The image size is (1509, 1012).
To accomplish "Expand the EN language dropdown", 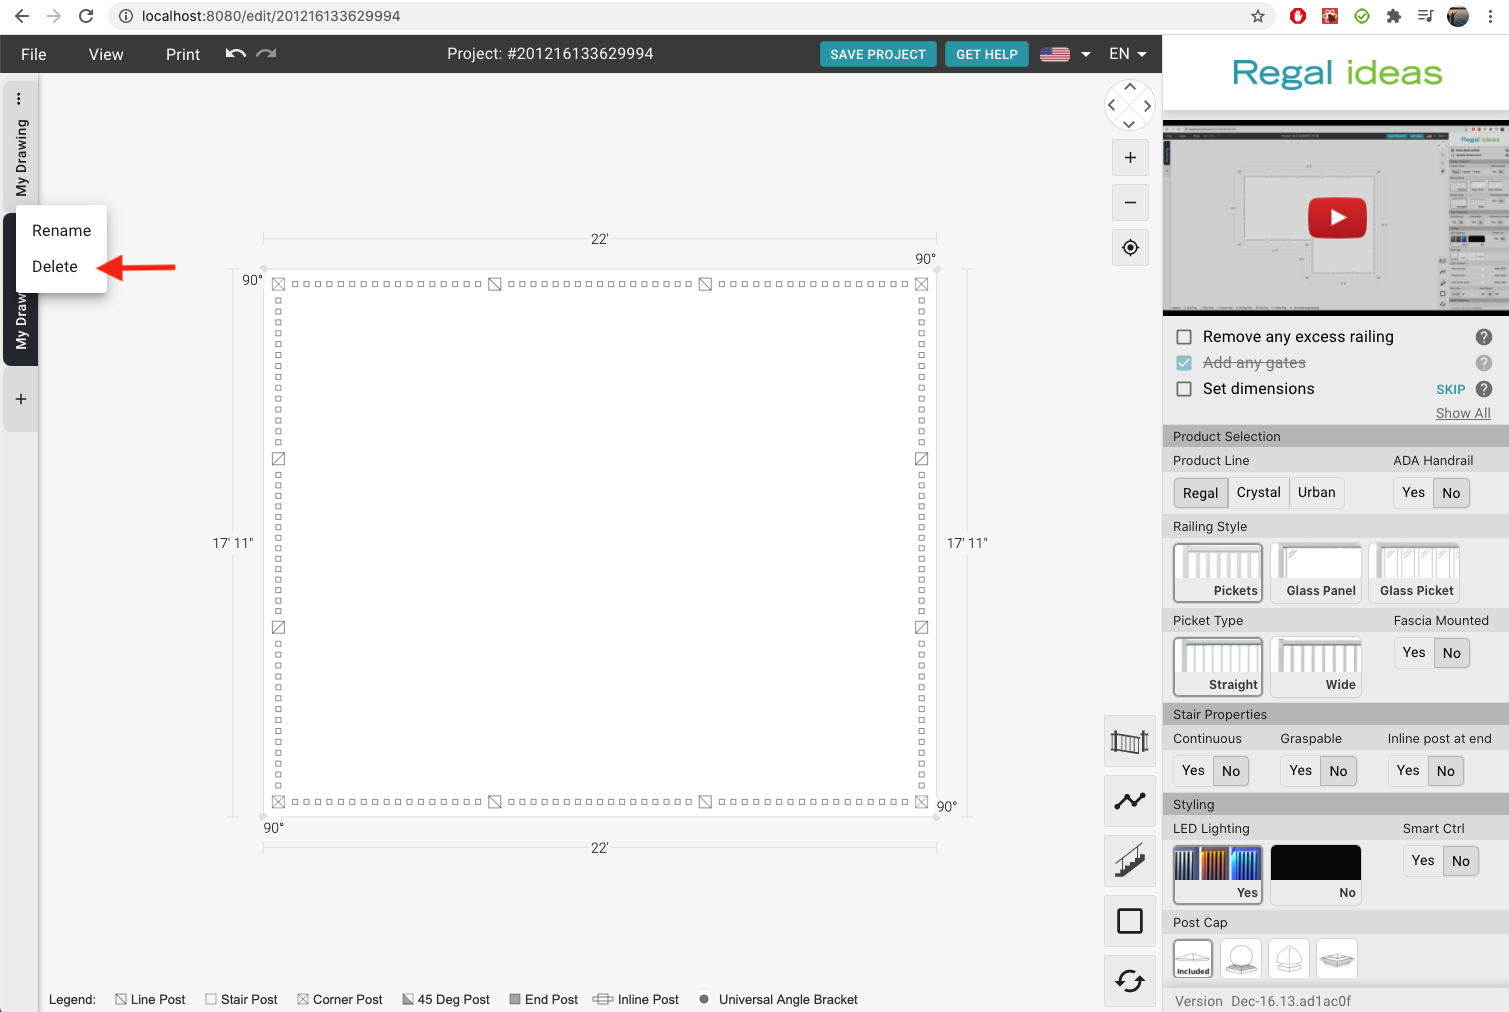I will pos(1128,54).
